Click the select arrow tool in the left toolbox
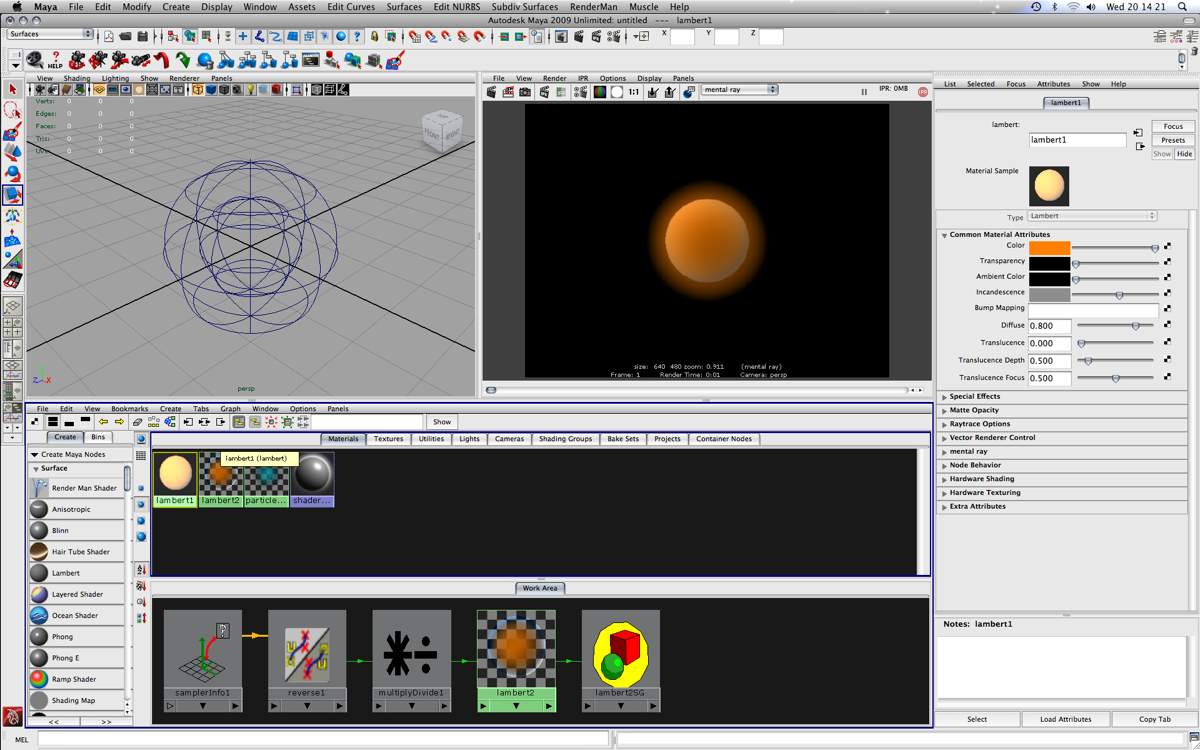 pos(12,90)
